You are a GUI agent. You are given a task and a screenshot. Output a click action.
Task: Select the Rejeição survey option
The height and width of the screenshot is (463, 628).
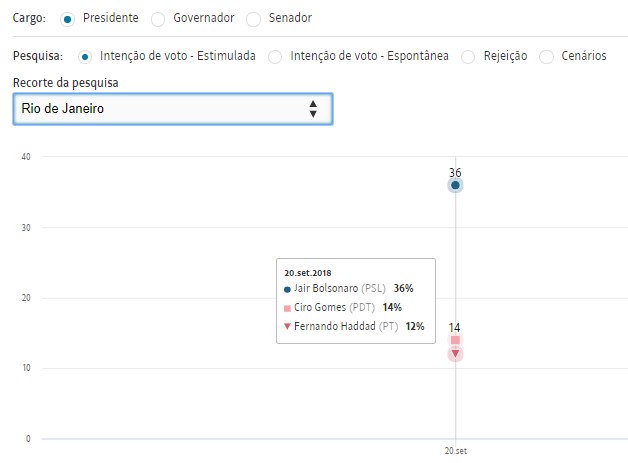[x=467, y=56]
